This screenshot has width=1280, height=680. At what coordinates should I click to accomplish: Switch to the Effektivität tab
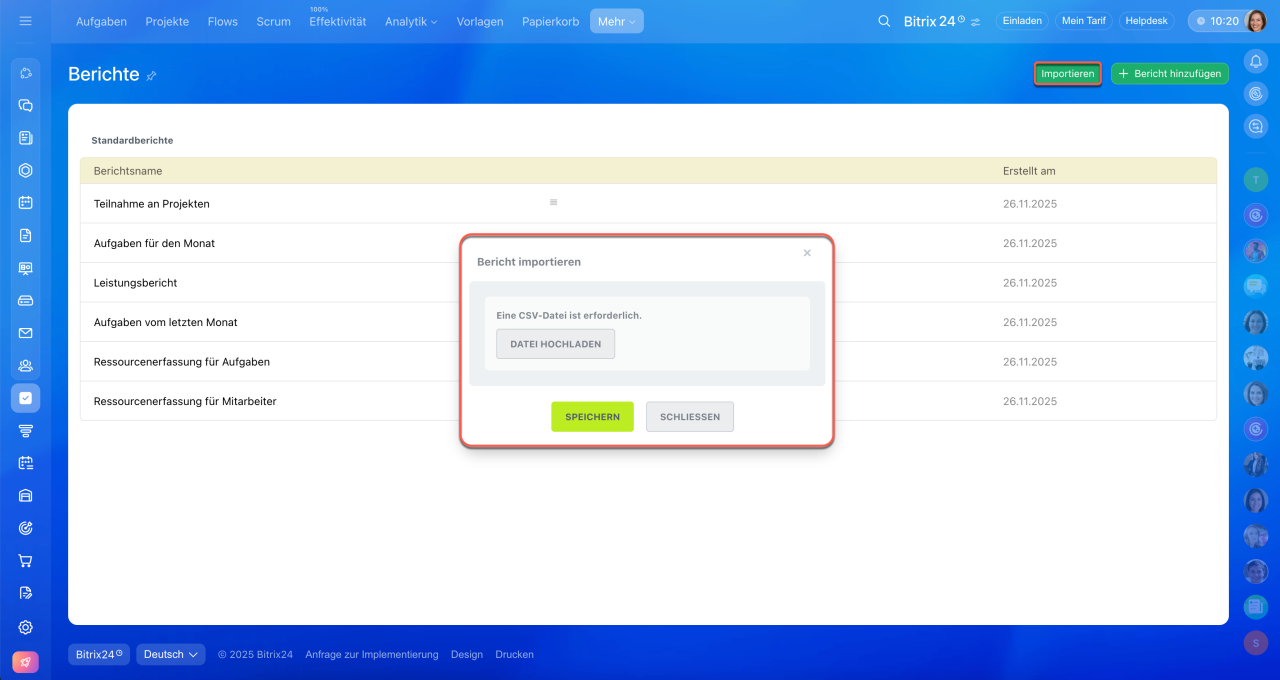338,21
